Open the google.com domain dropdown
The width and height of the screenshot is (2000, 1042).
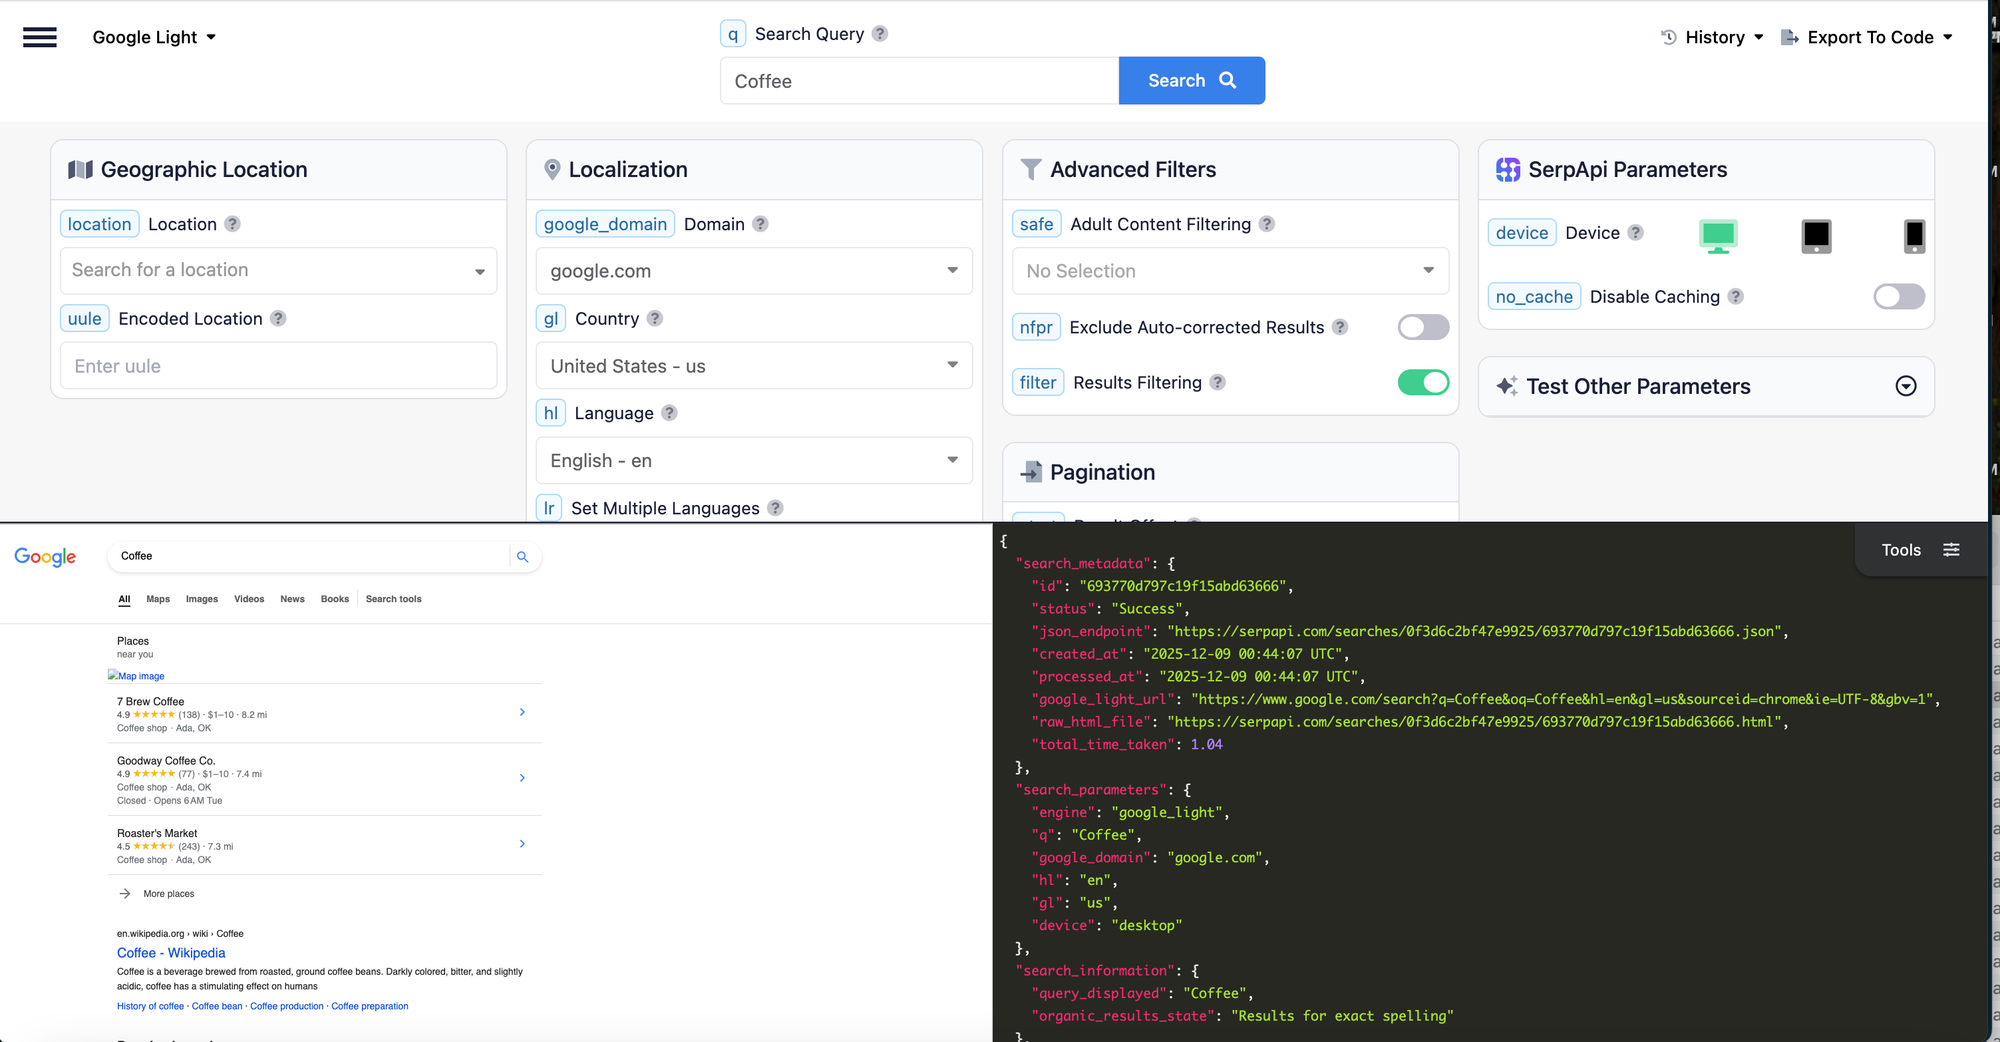[754, 271]
